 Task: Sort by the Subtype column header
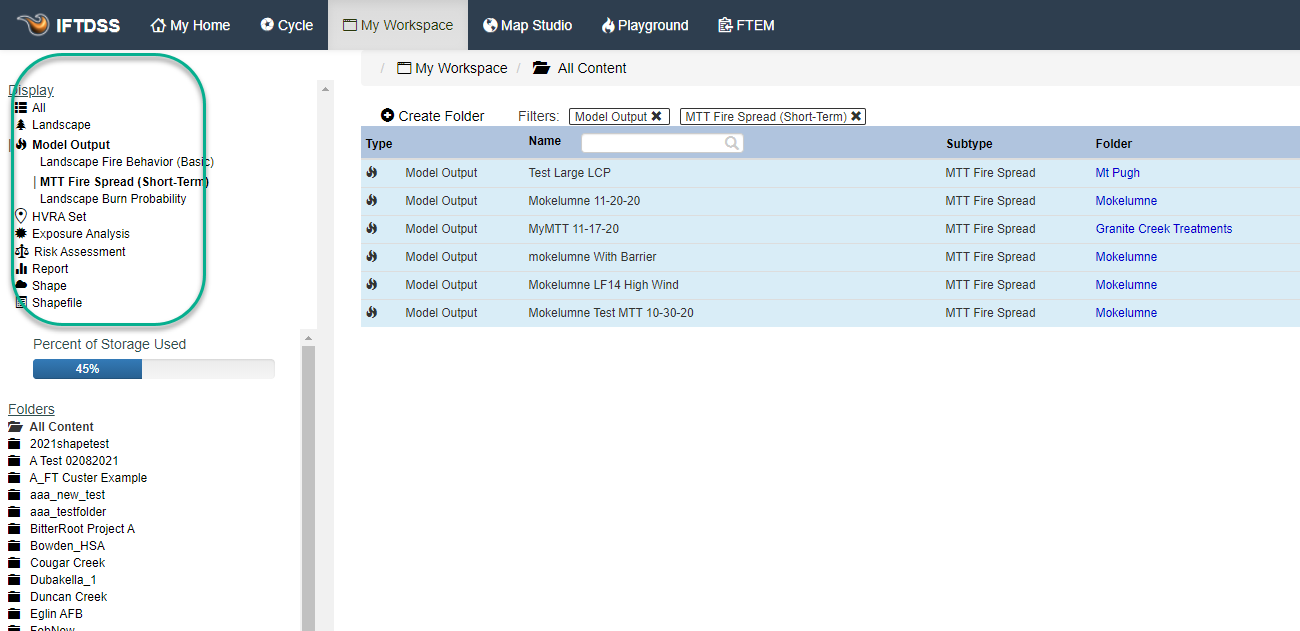pyautogui.click(x=969, y=144)
